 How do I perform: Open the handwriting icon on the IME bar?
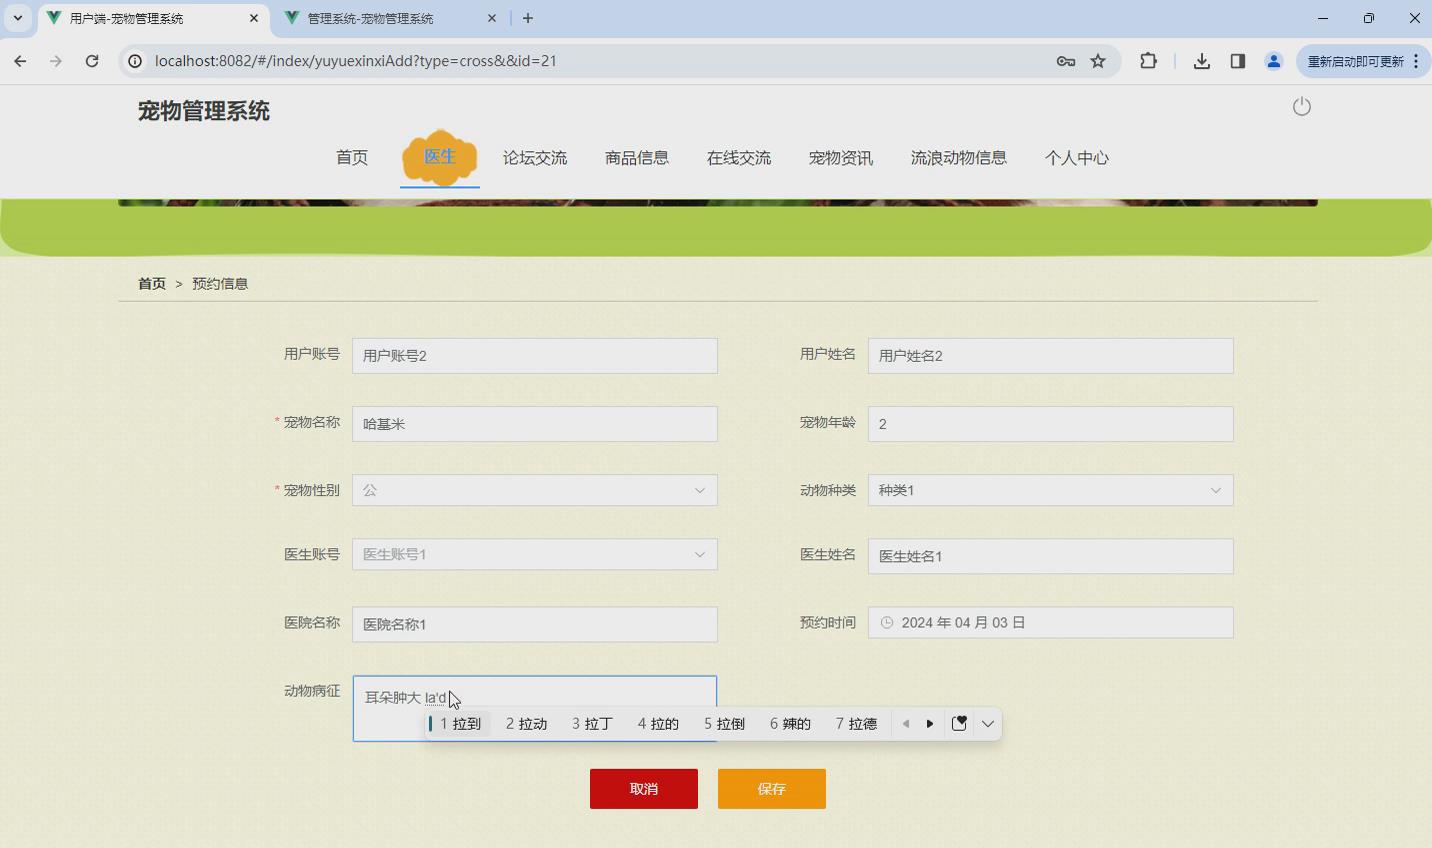coord(958,723)
